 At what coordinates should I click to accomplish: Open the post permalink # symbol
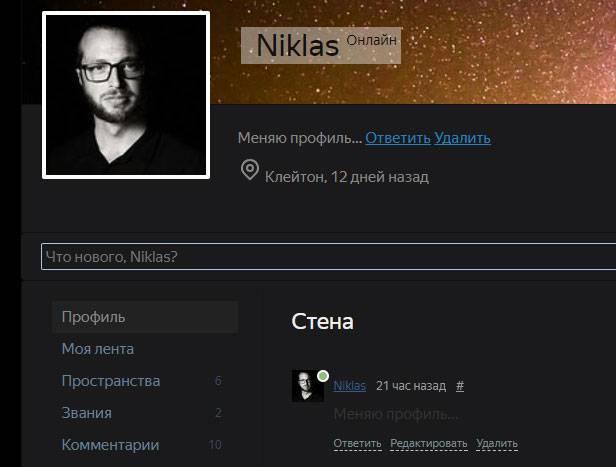(x=460, y=386)
